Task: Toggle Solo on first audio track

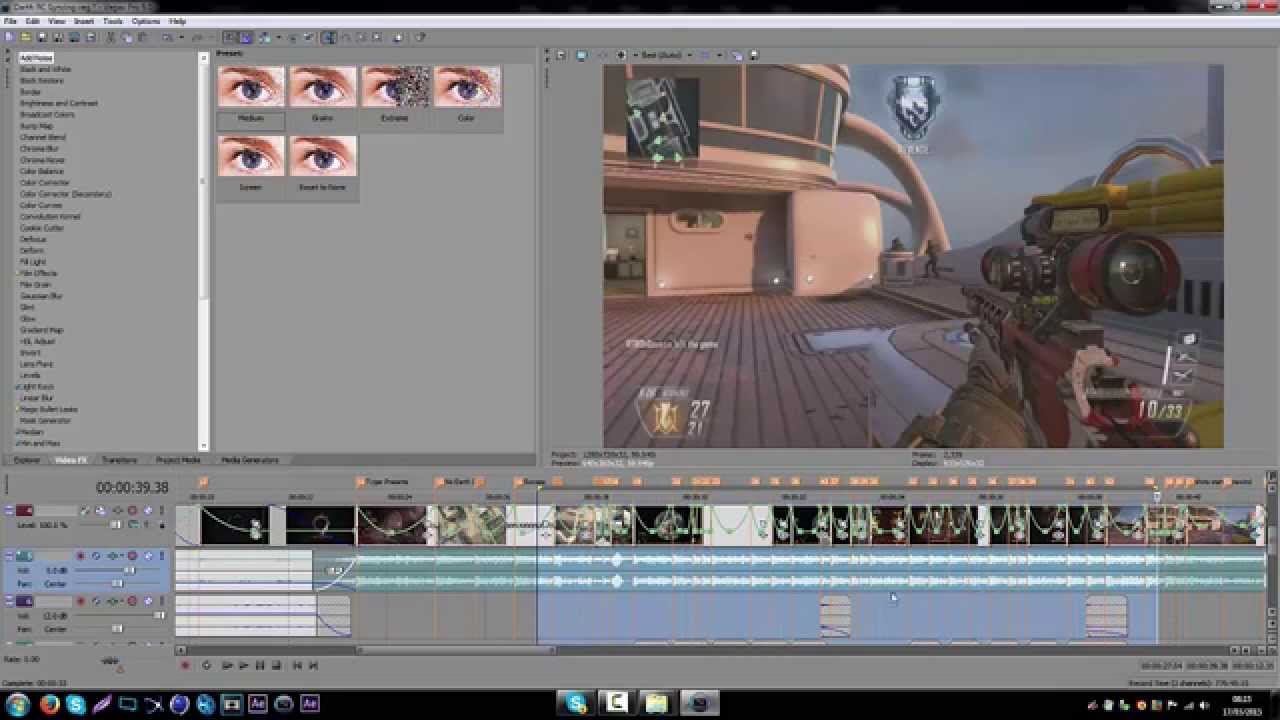Action: click(148, 556)
